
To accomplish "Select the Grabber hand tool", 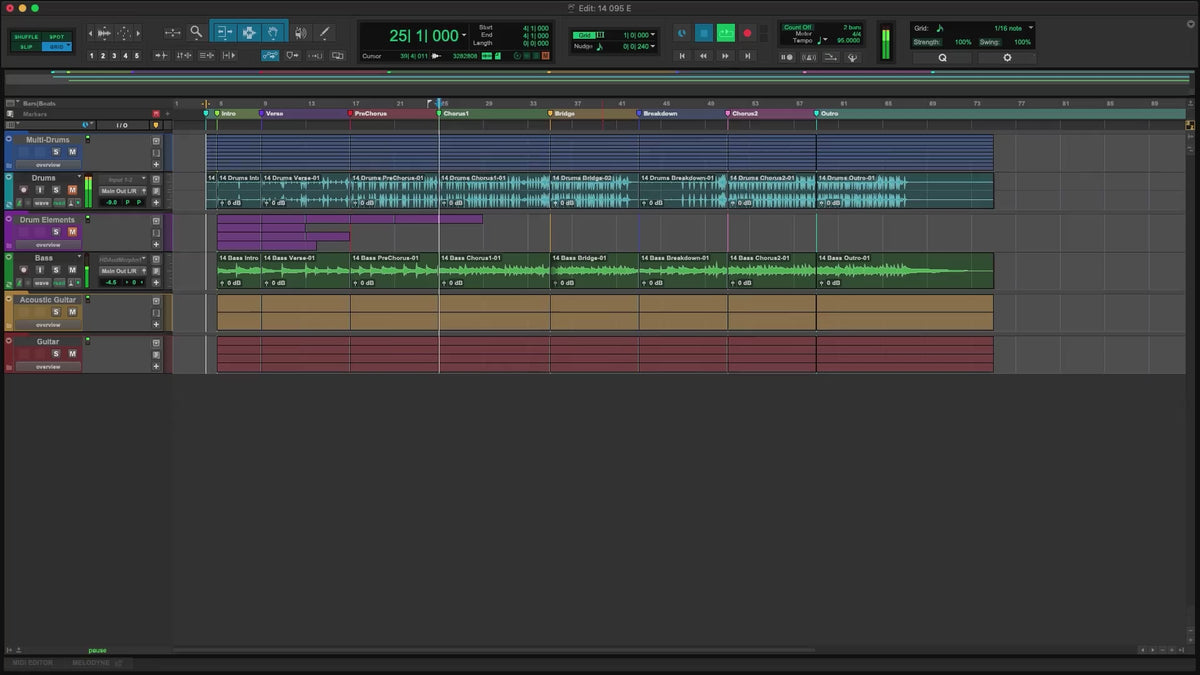I will [272, 32].
